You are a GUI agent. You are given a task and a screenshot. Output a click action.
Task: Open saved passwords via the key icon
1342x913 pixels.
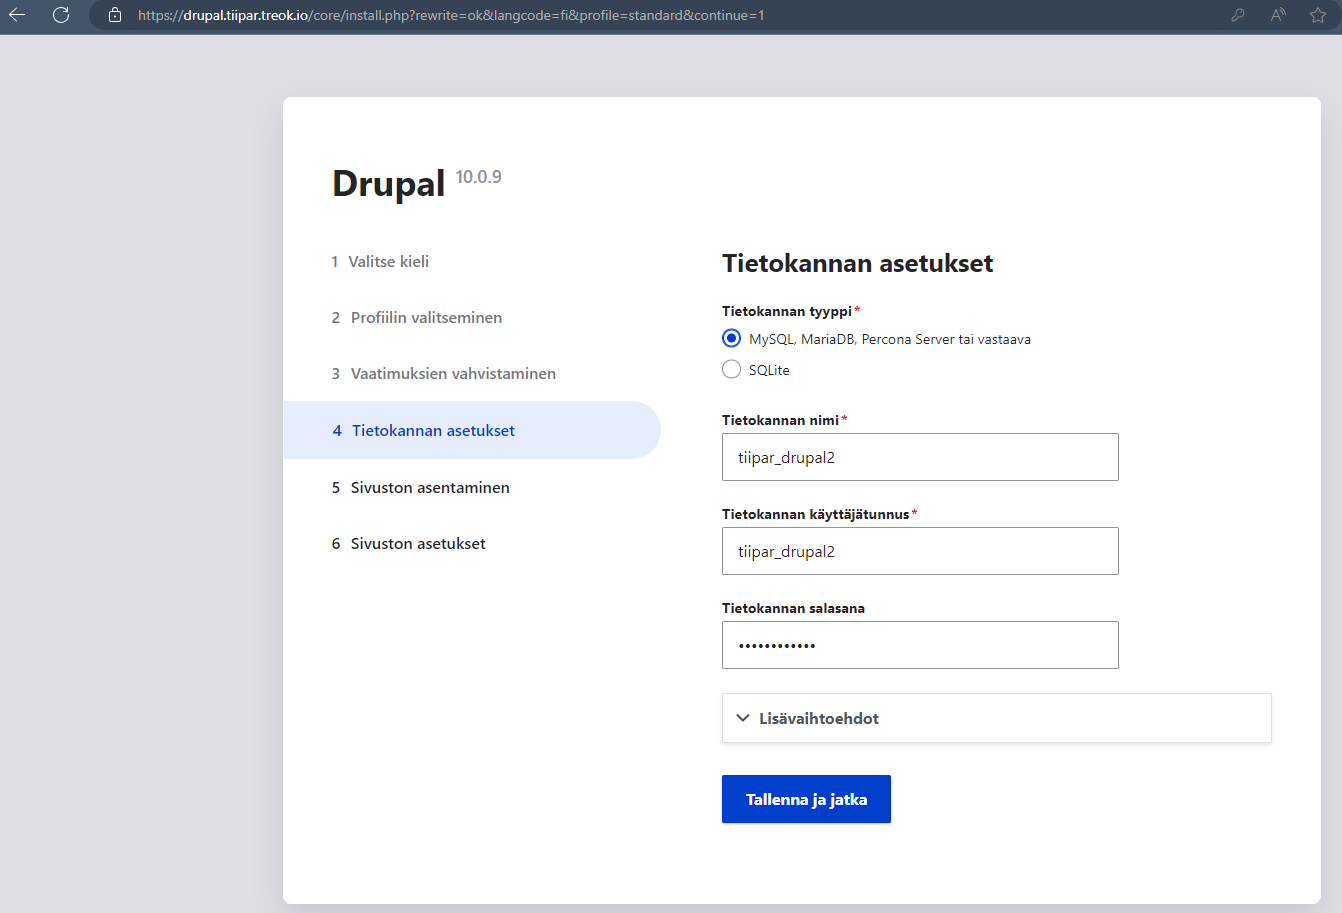[1238, 15]
